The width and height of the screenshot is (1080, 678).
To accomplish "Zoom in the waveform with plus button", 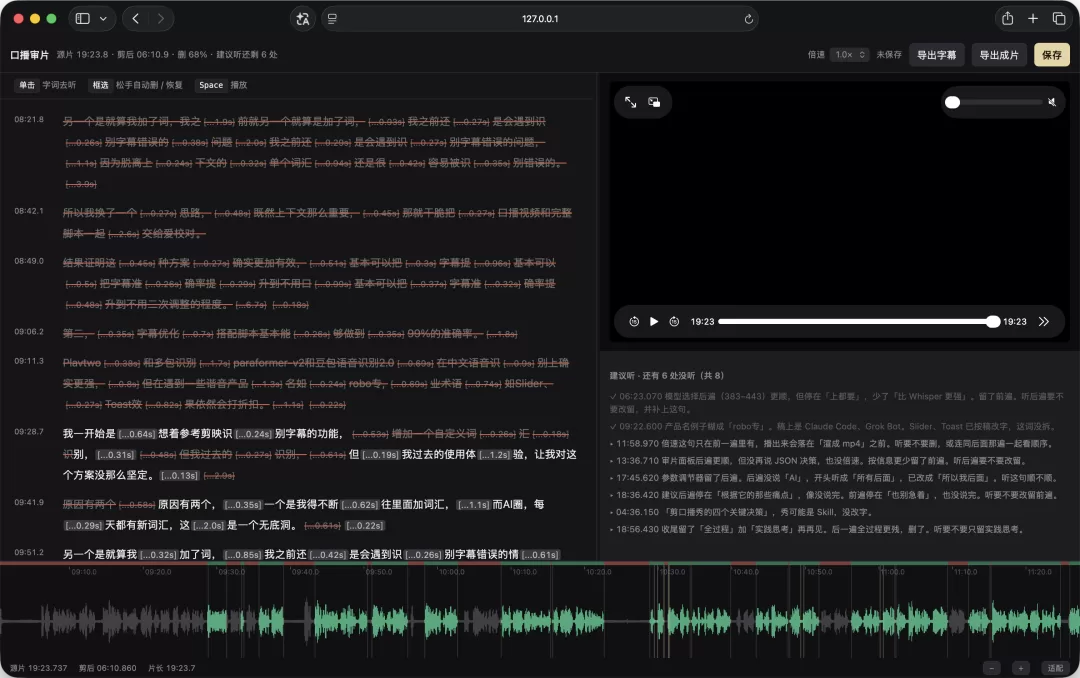I will click(x=1021, y=668).
